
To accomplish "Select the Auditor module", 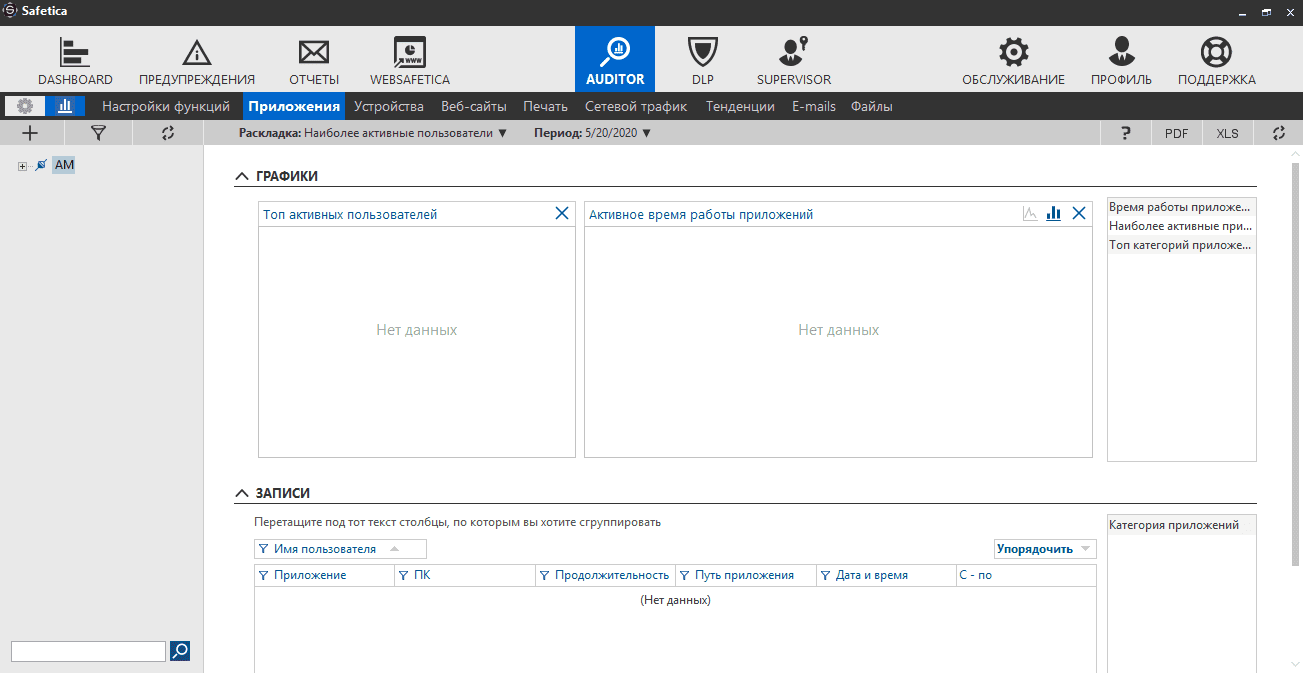I will [x=615, y=59].
